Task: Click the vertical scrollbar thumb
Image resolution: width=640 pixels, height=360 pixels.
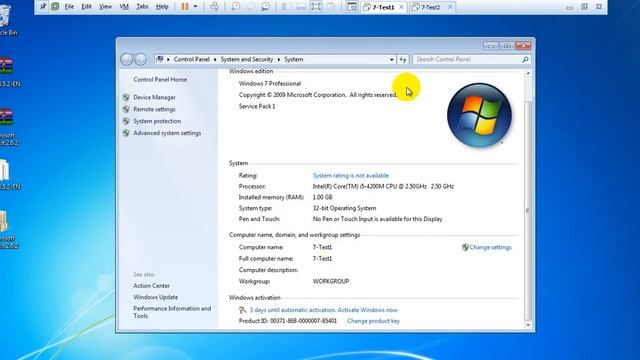Action: tap(528, 210)
